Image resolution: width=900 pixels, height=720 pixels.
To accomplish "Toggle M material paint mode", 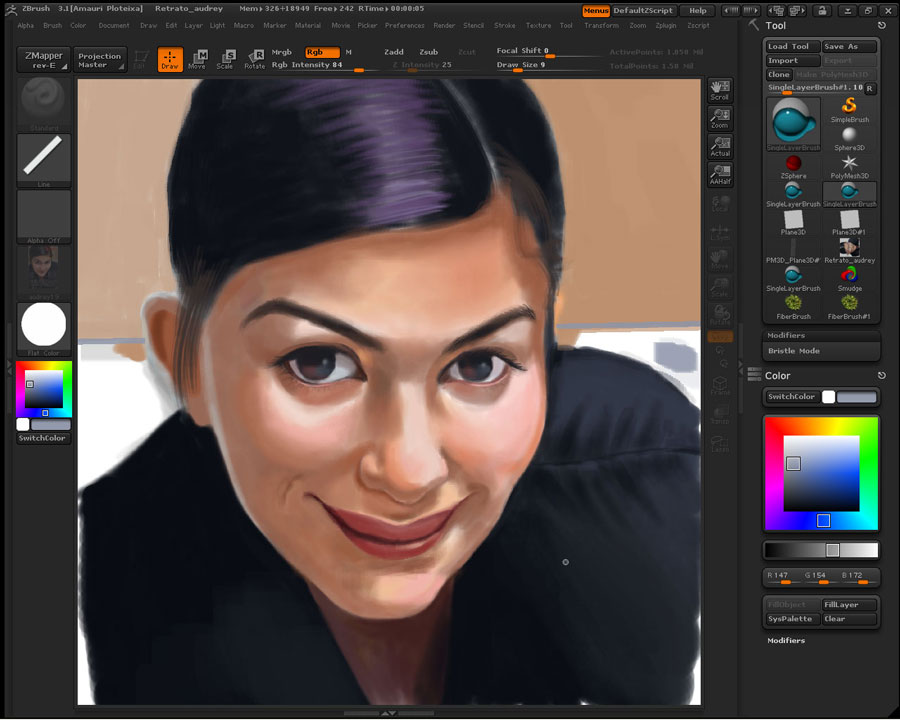I will (x=348, y=52).
